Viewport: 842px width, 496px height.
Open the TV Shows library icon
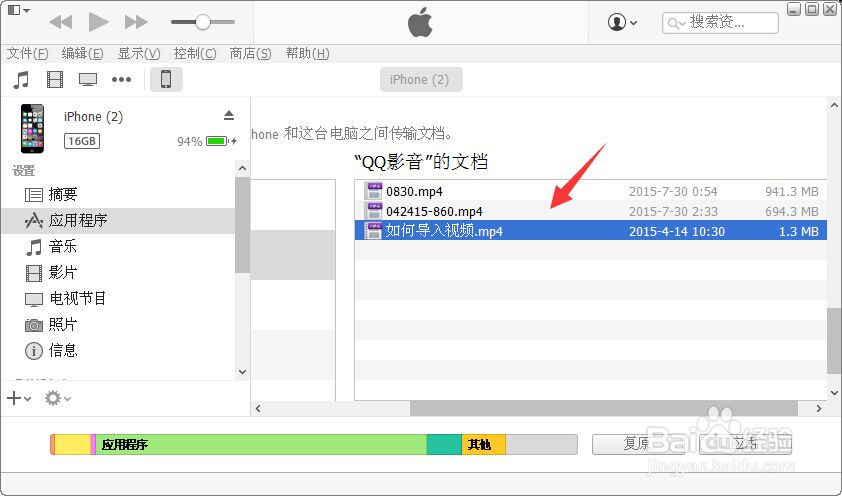tap(88, 80)
